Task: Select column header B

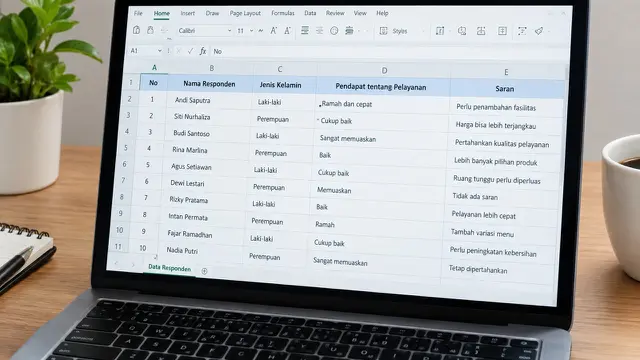Action: (211, 68)
